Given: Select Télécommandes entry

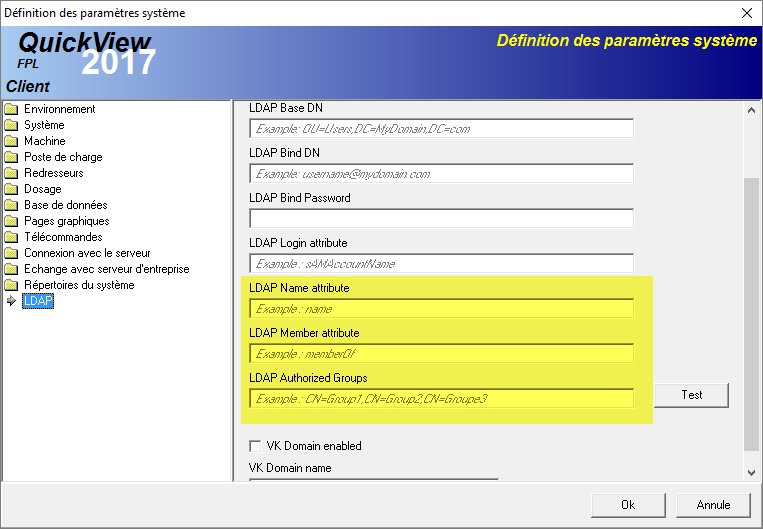Looking at the screenshot, I should pyautogui.click(x=63, y=237).
